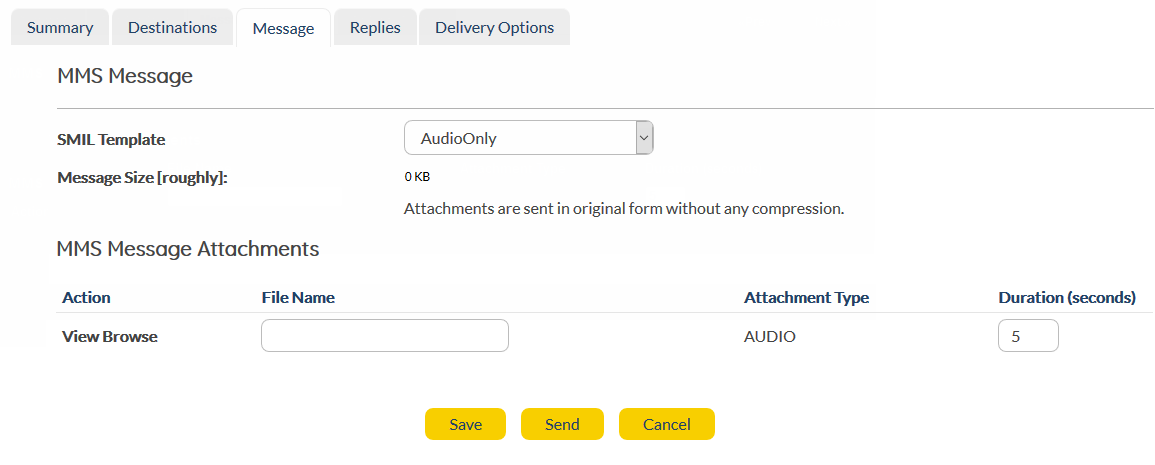Click the Attachment Type column header
The height and width of the screenshot is (465, 1155).
coord(806,298)
